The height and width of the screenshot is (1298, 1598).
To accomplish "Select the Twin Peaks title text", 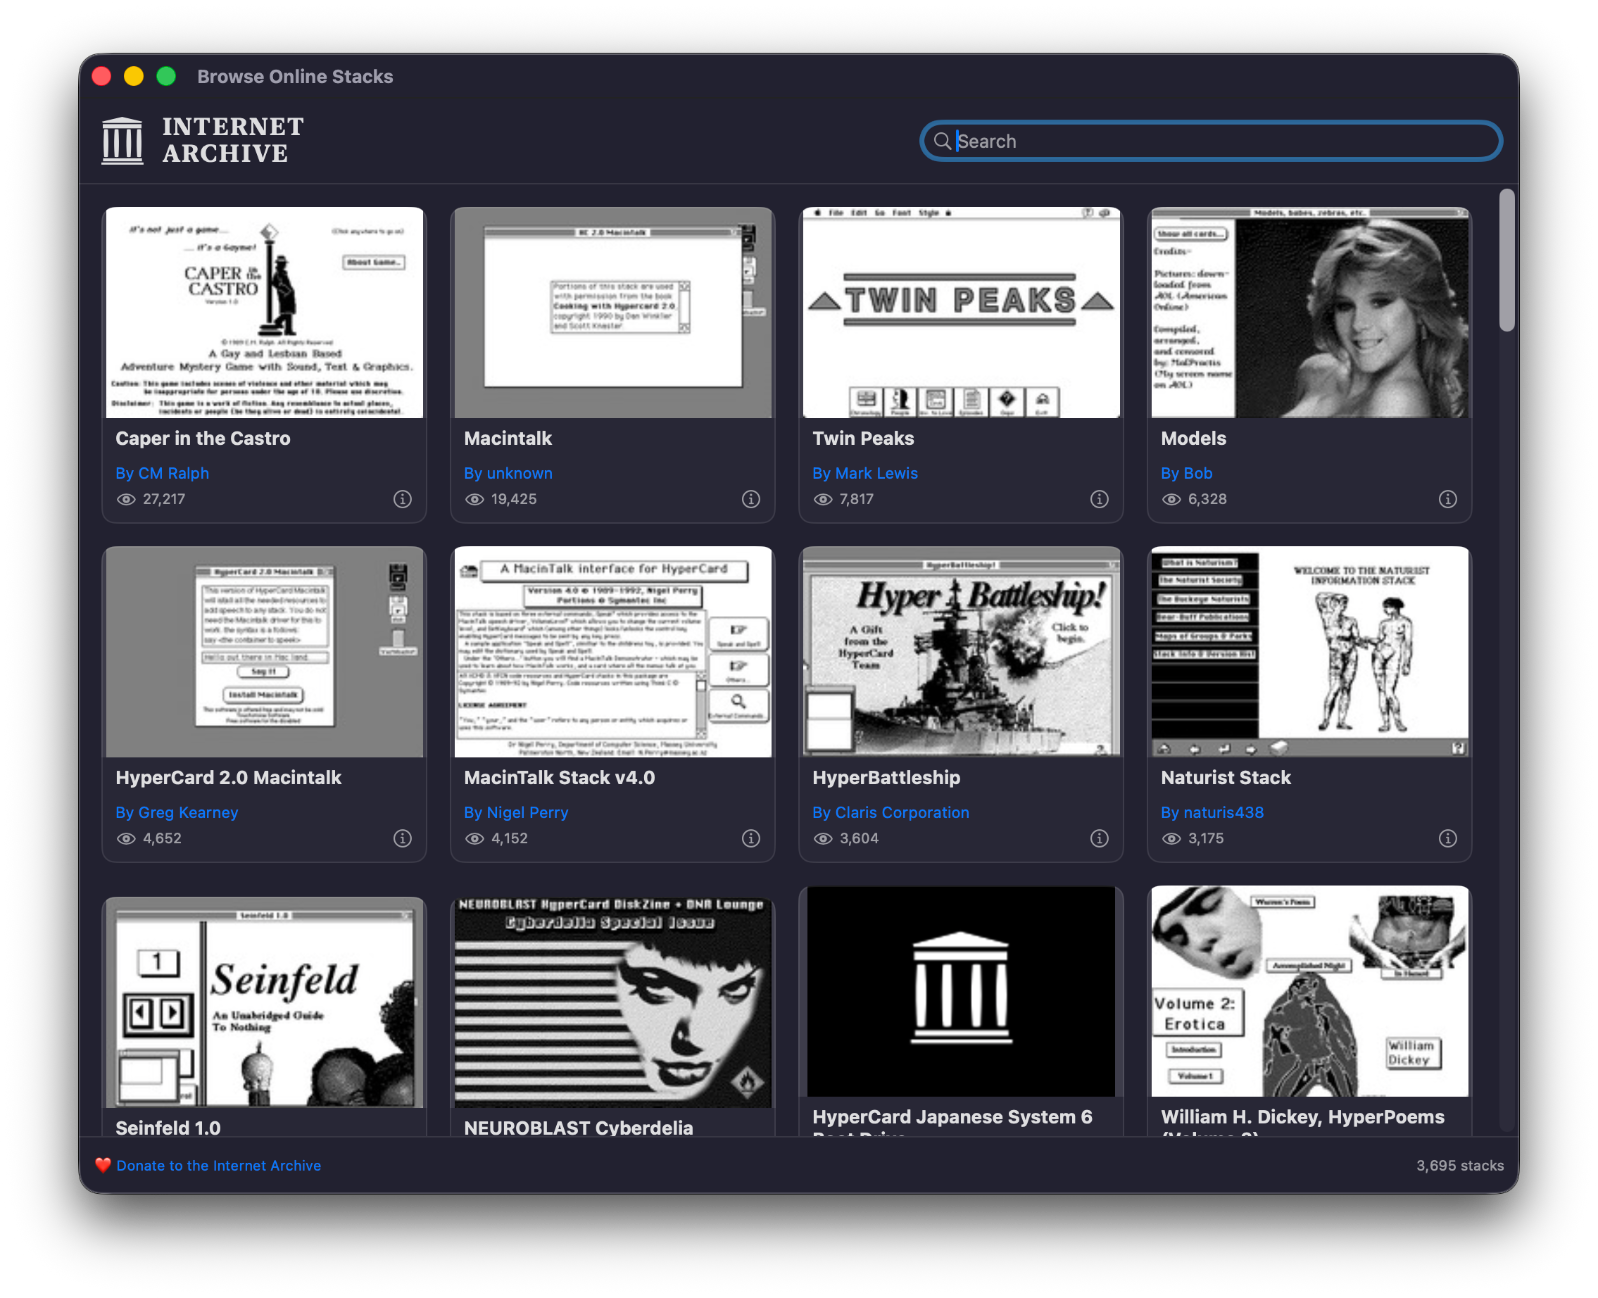I will click(x=863, y=438).
